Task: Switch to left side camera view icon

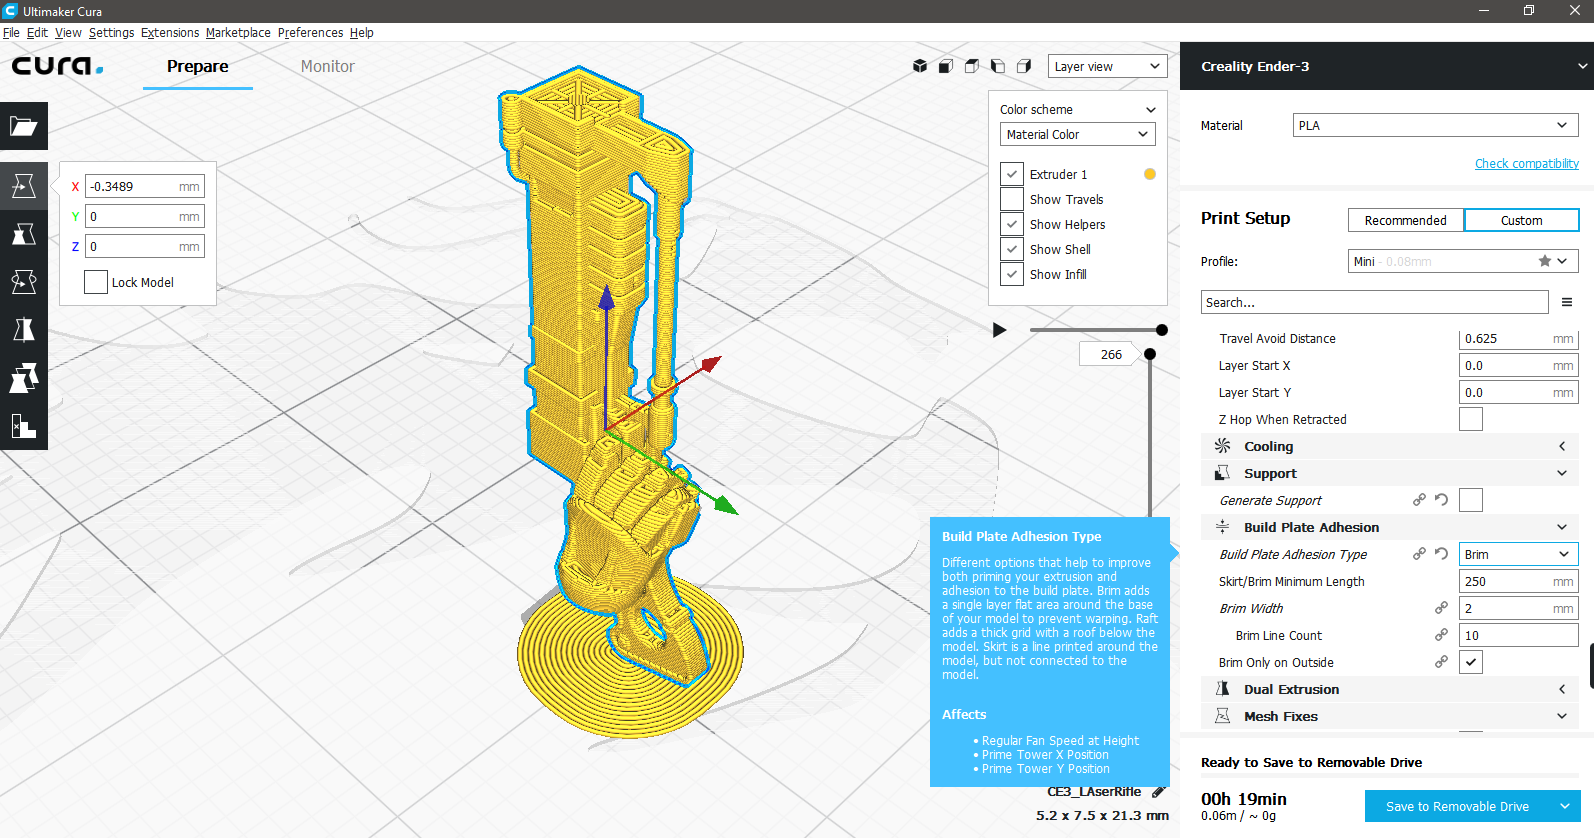Action: tap(998, 66)
